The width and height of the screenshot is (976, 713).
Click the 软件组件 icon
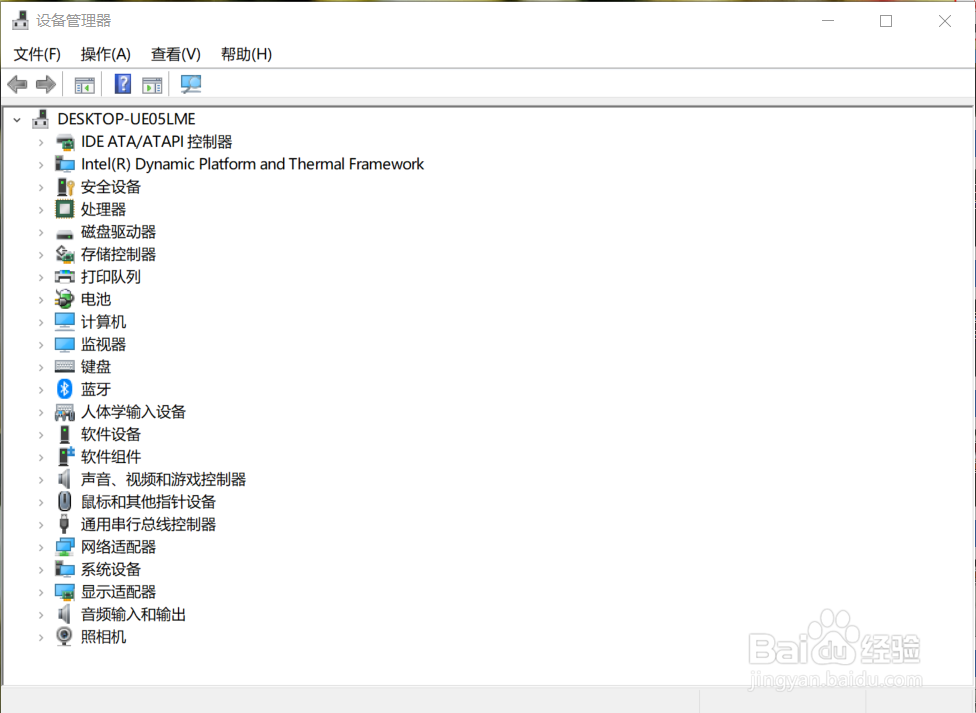[65, 456]
